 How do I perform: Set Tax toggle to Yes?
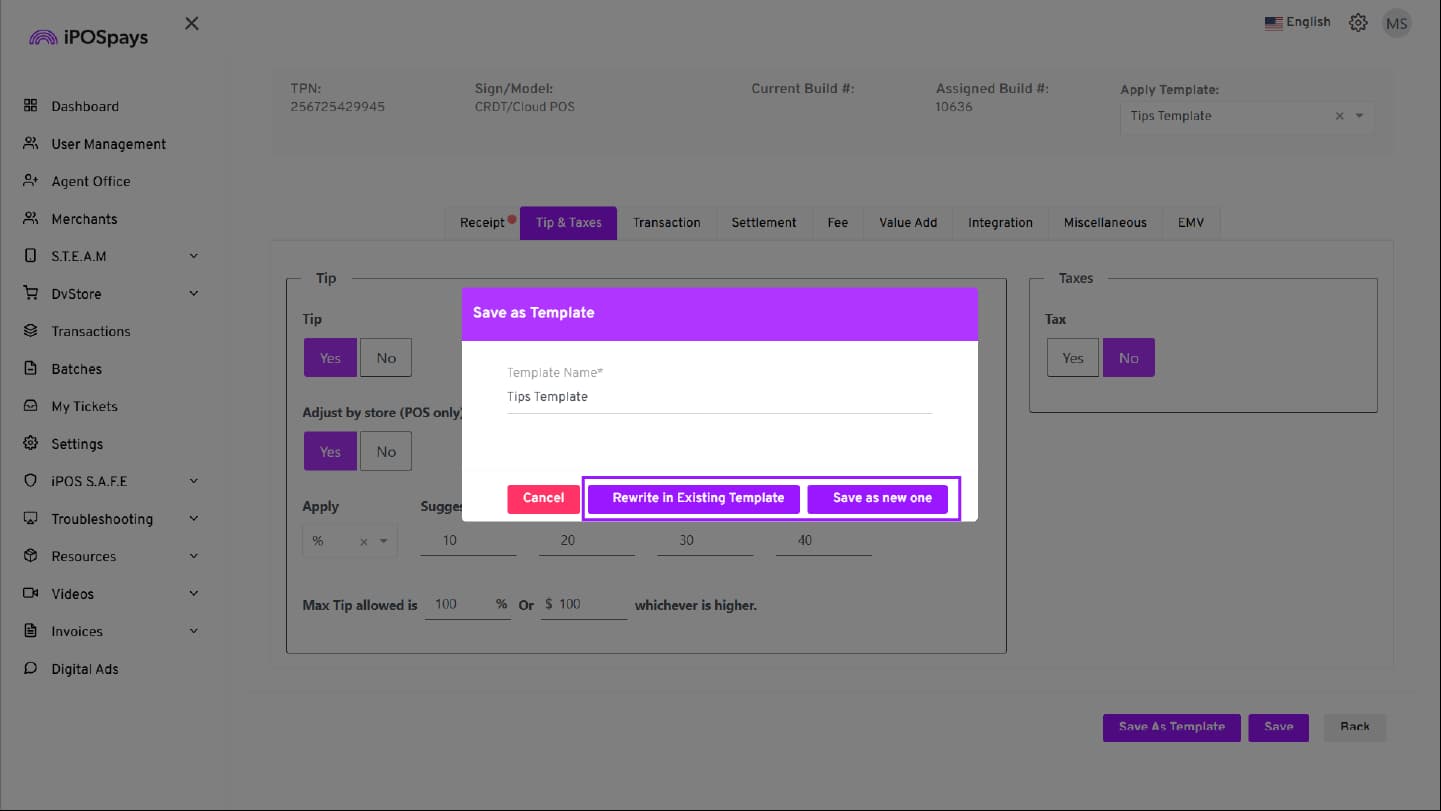pyautogui.click(x=1072, y=358)
